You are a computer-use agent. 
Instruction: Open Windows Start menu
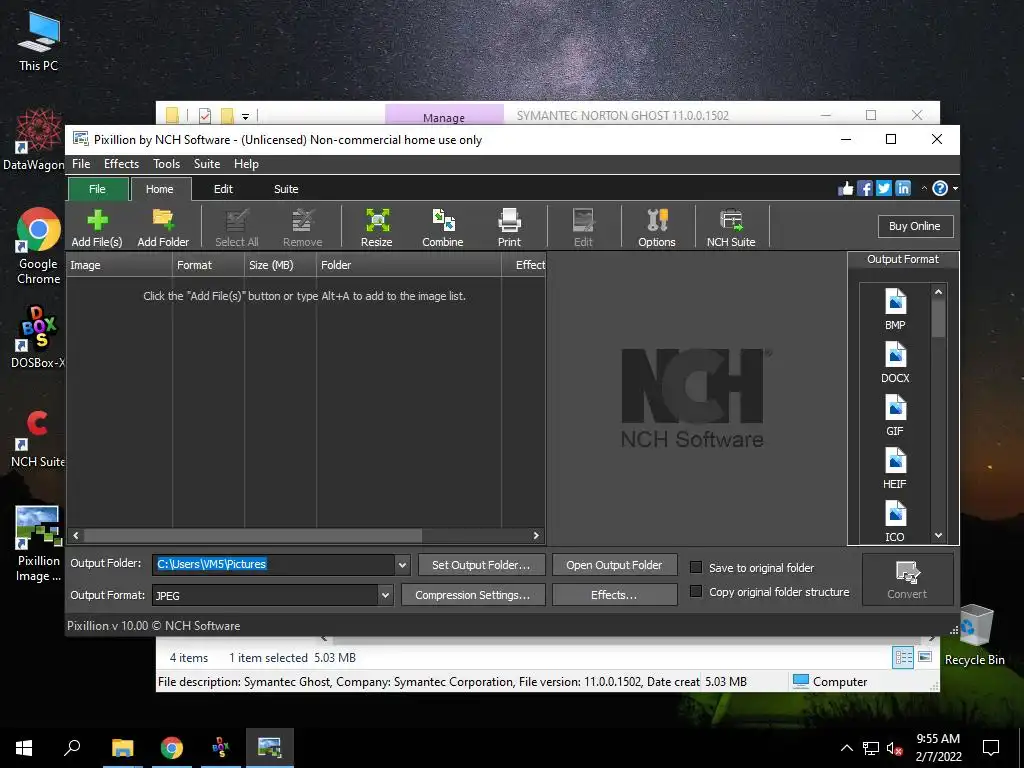[x=24, y=748]
